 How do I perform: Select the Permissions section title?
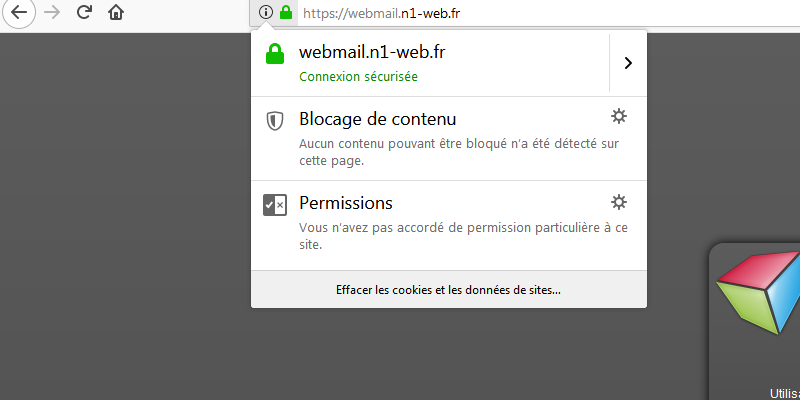(345, 203)
